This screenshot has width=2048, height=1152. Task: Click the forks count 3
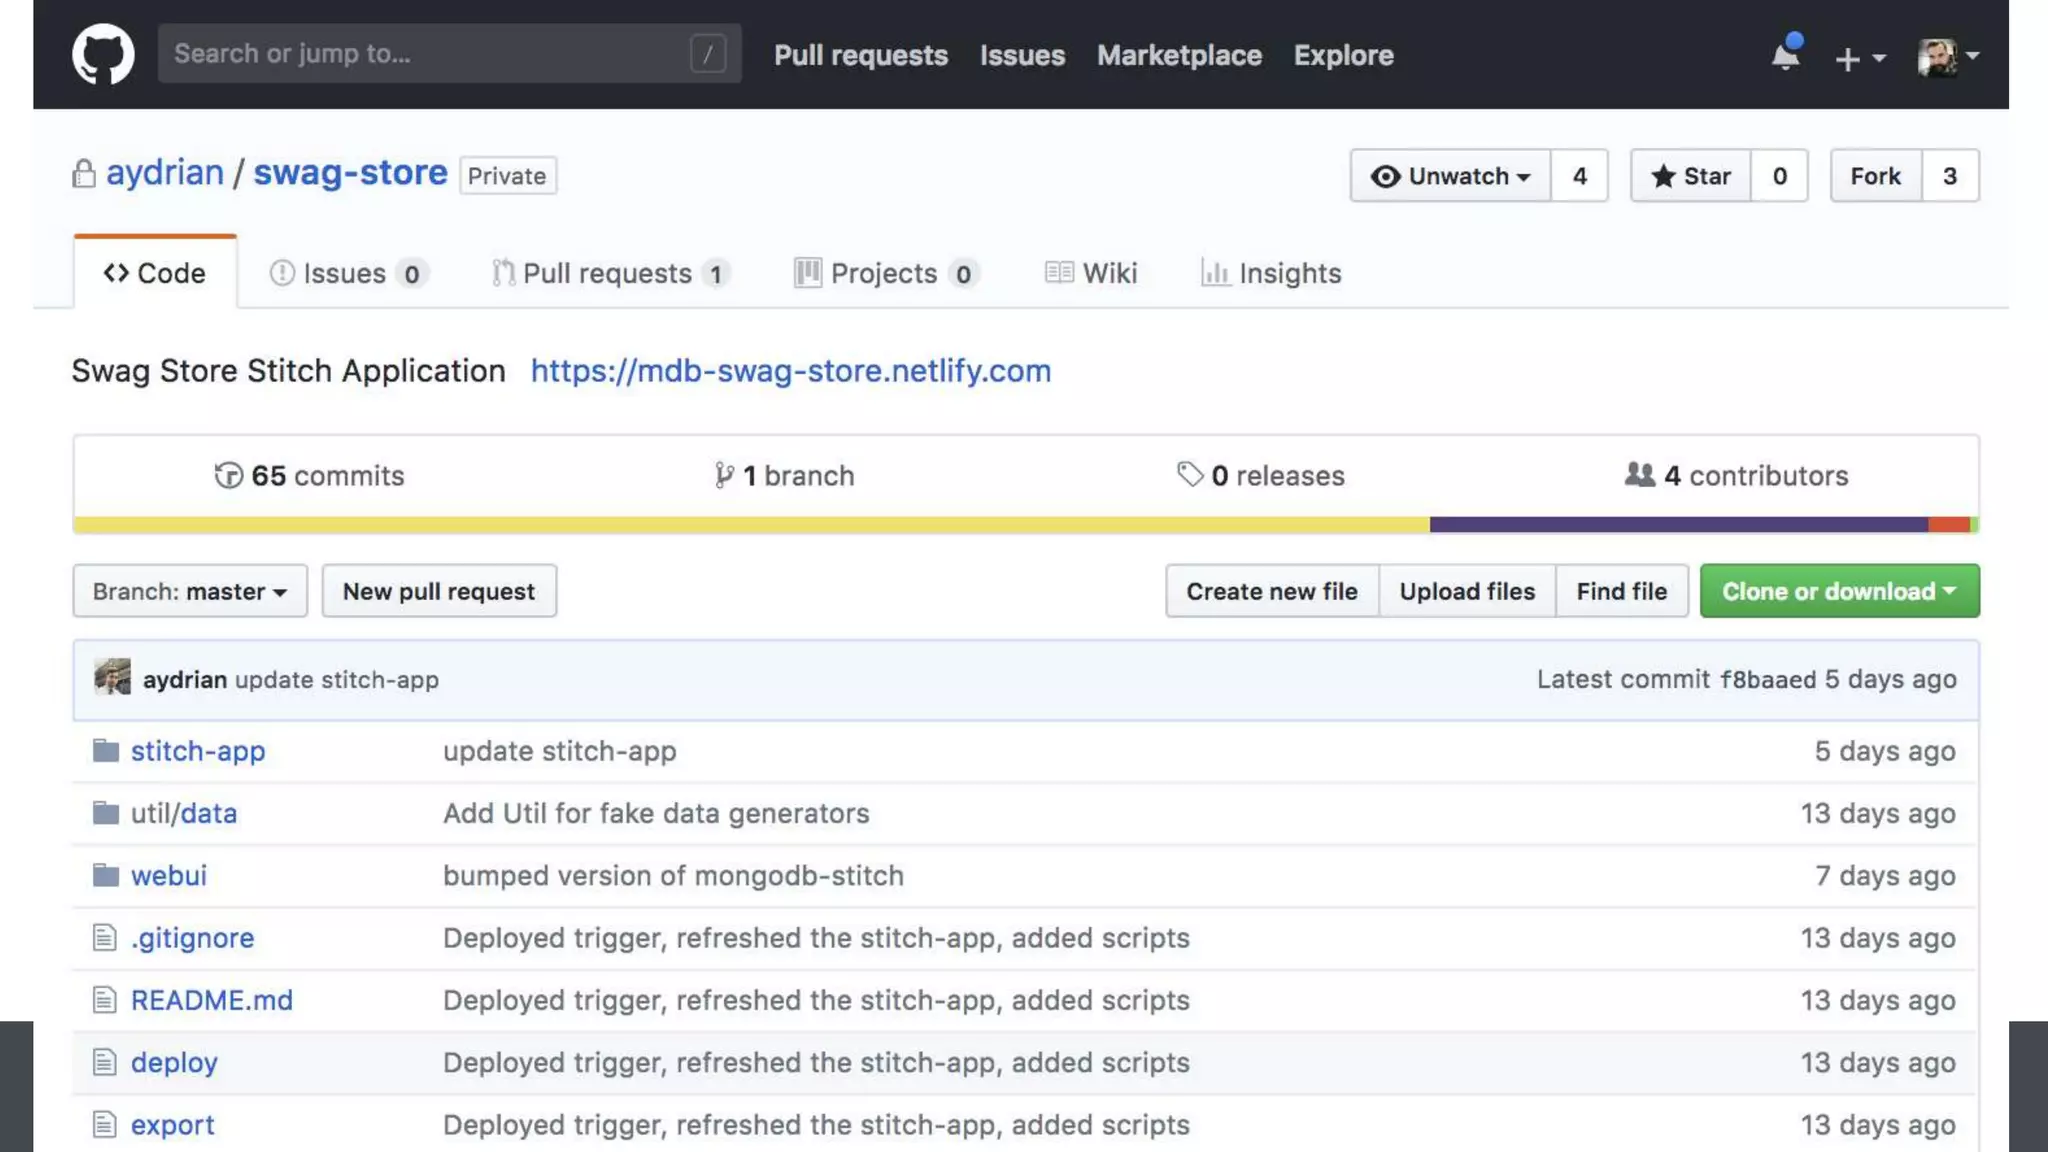point(1949,176)
